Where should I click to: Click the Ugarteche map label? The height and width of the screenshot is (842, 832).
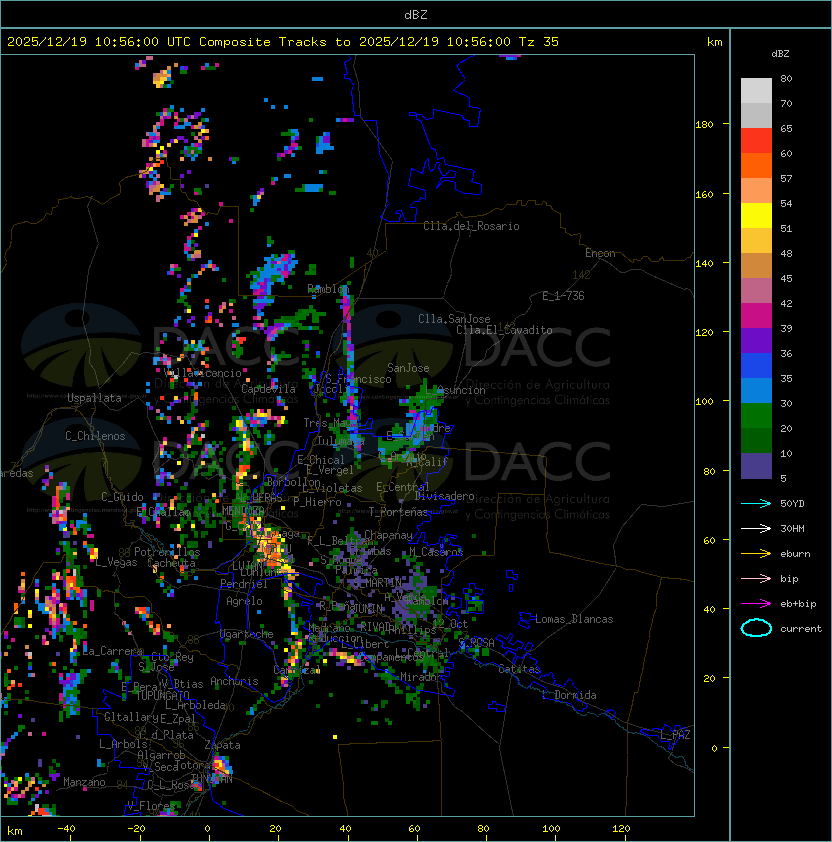pos(247,634)
